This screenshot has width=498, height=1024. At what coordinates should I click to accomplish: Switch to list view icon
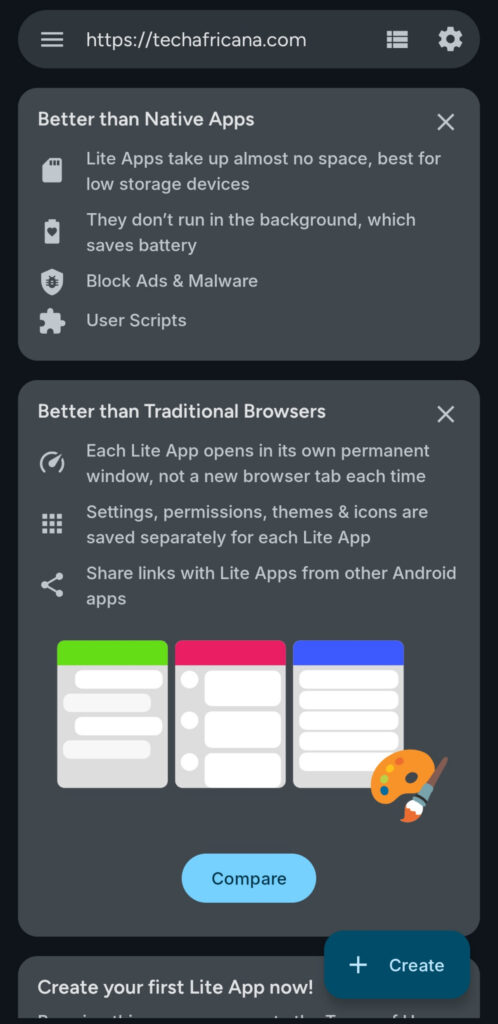(x=397, y=40)
